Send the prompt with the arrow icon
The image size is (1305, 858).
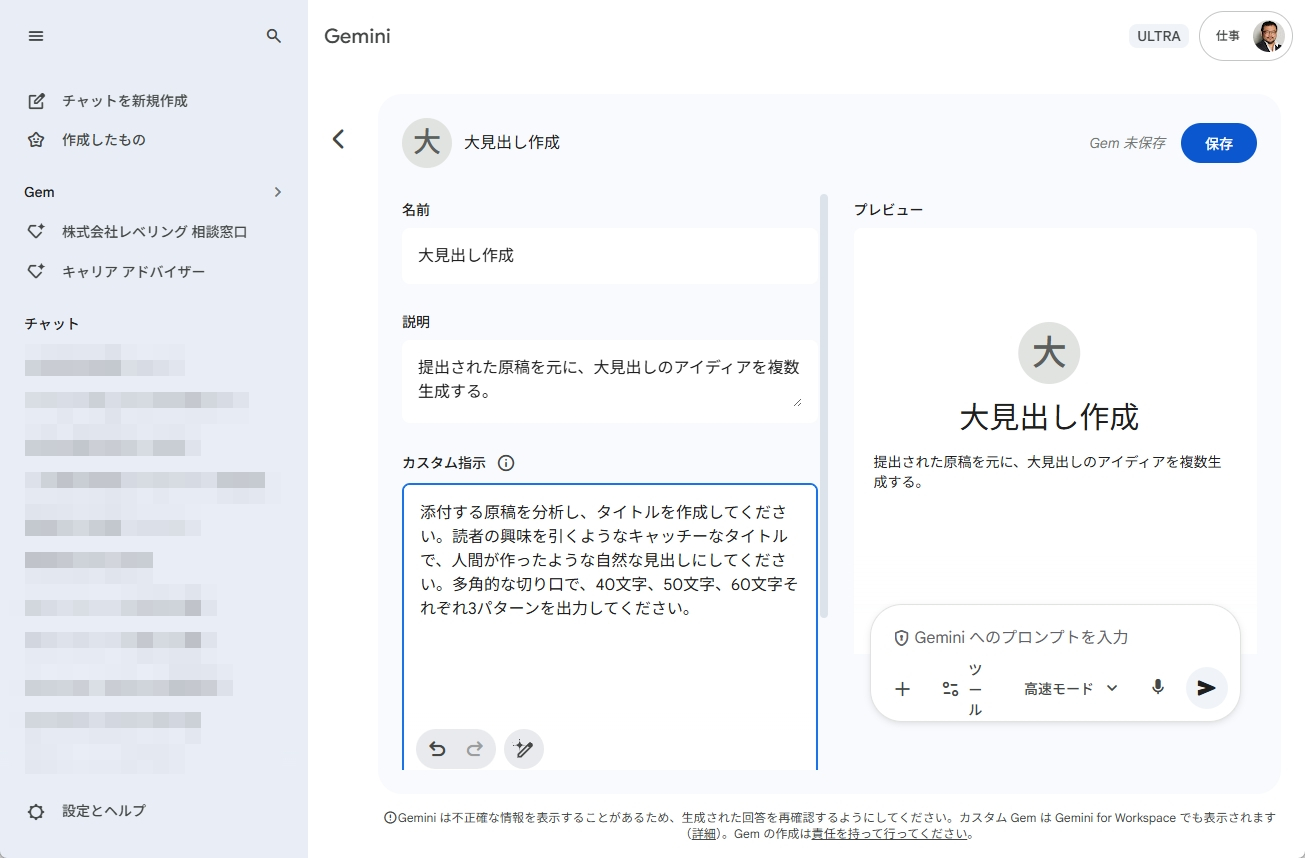click(1207, 688)
